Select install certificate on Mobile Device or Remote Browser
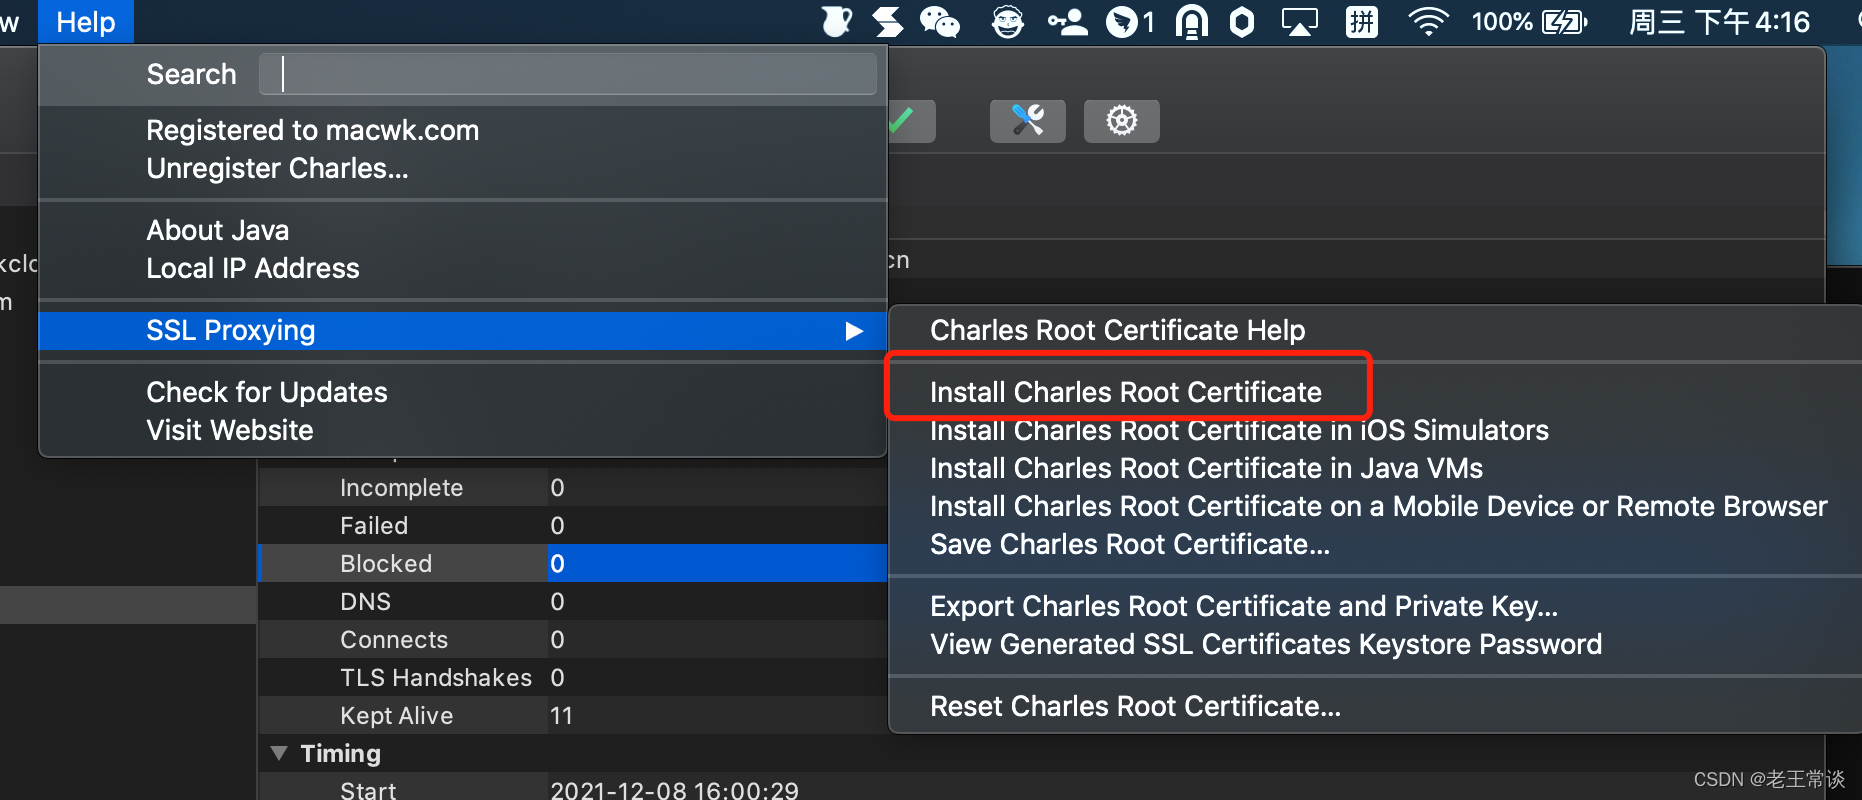1862x800 pixels. (x=1378, y=506)
